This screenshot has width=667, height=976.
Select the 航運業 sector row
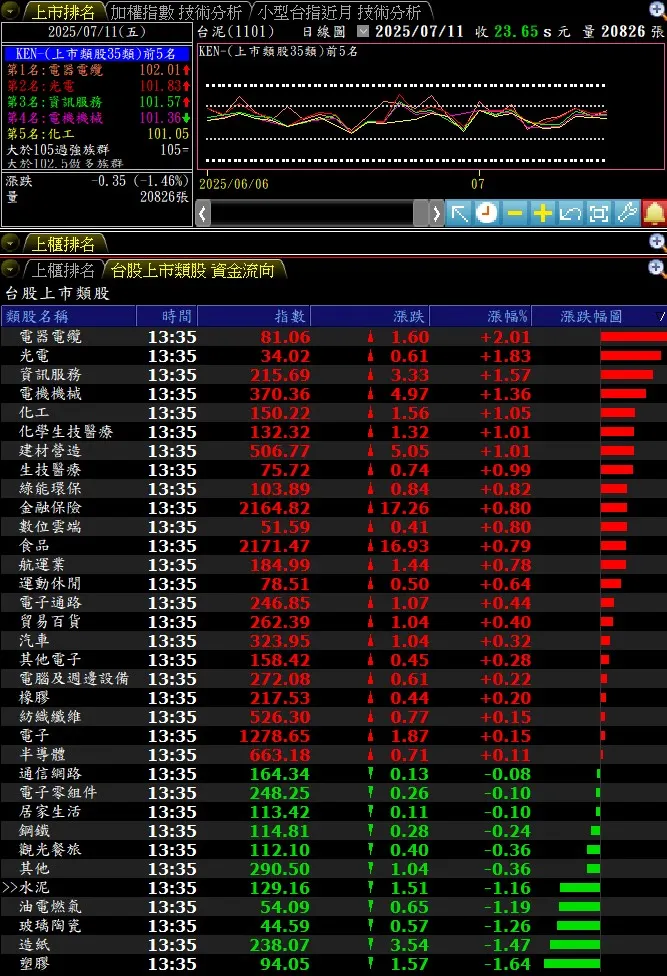[334, 565]
